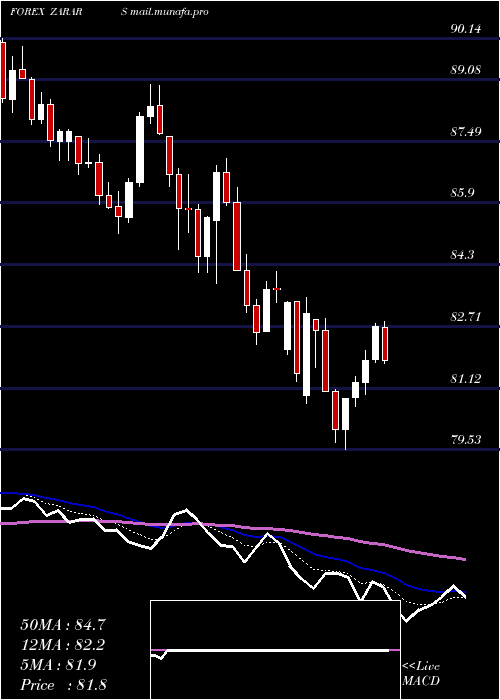The image size is (500, 700).
Task: Click the Price : 81.8 reading
Action: tap(63, 685)
